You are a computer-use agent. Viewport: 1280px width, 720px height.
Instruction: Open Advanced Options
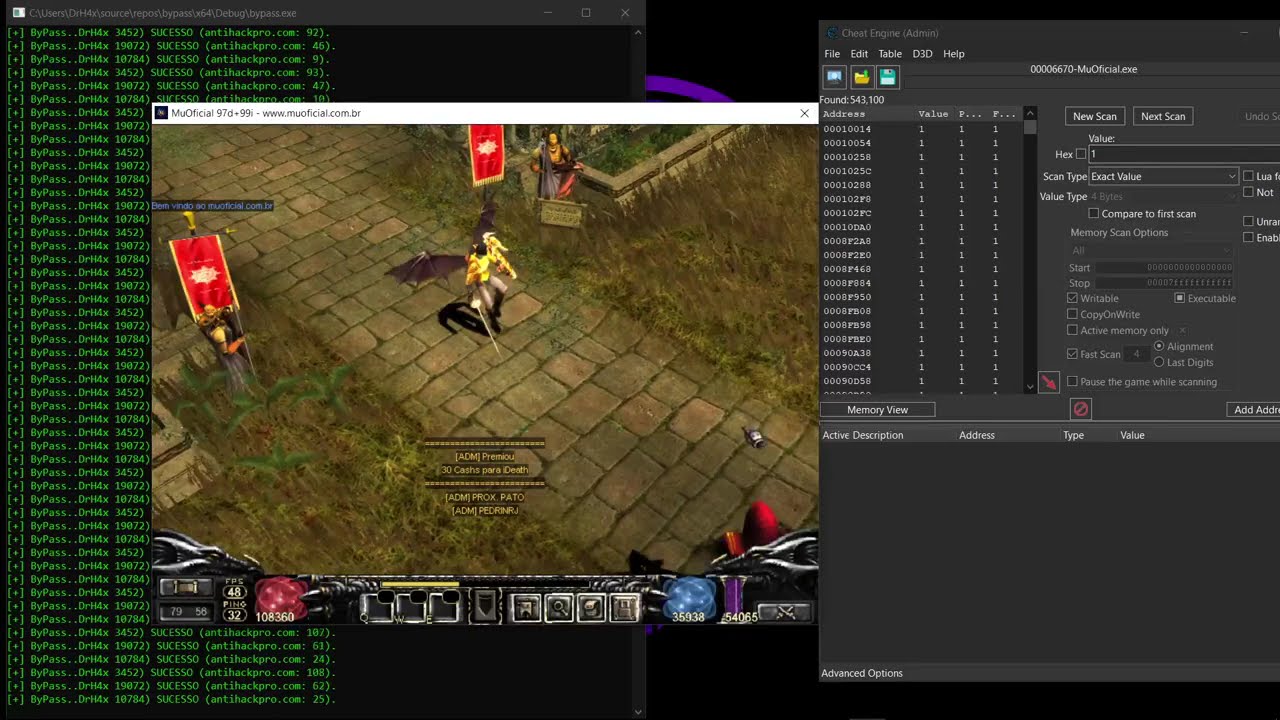click(x=862, y=673)
